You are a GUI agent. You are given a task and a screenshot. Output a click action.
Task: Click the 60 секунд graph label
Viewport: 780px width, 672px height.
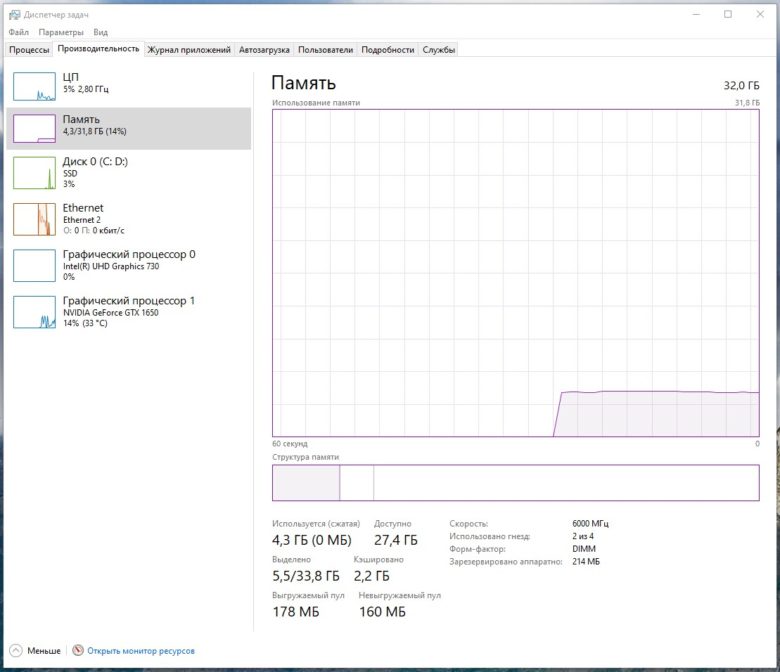coord(290,444)
